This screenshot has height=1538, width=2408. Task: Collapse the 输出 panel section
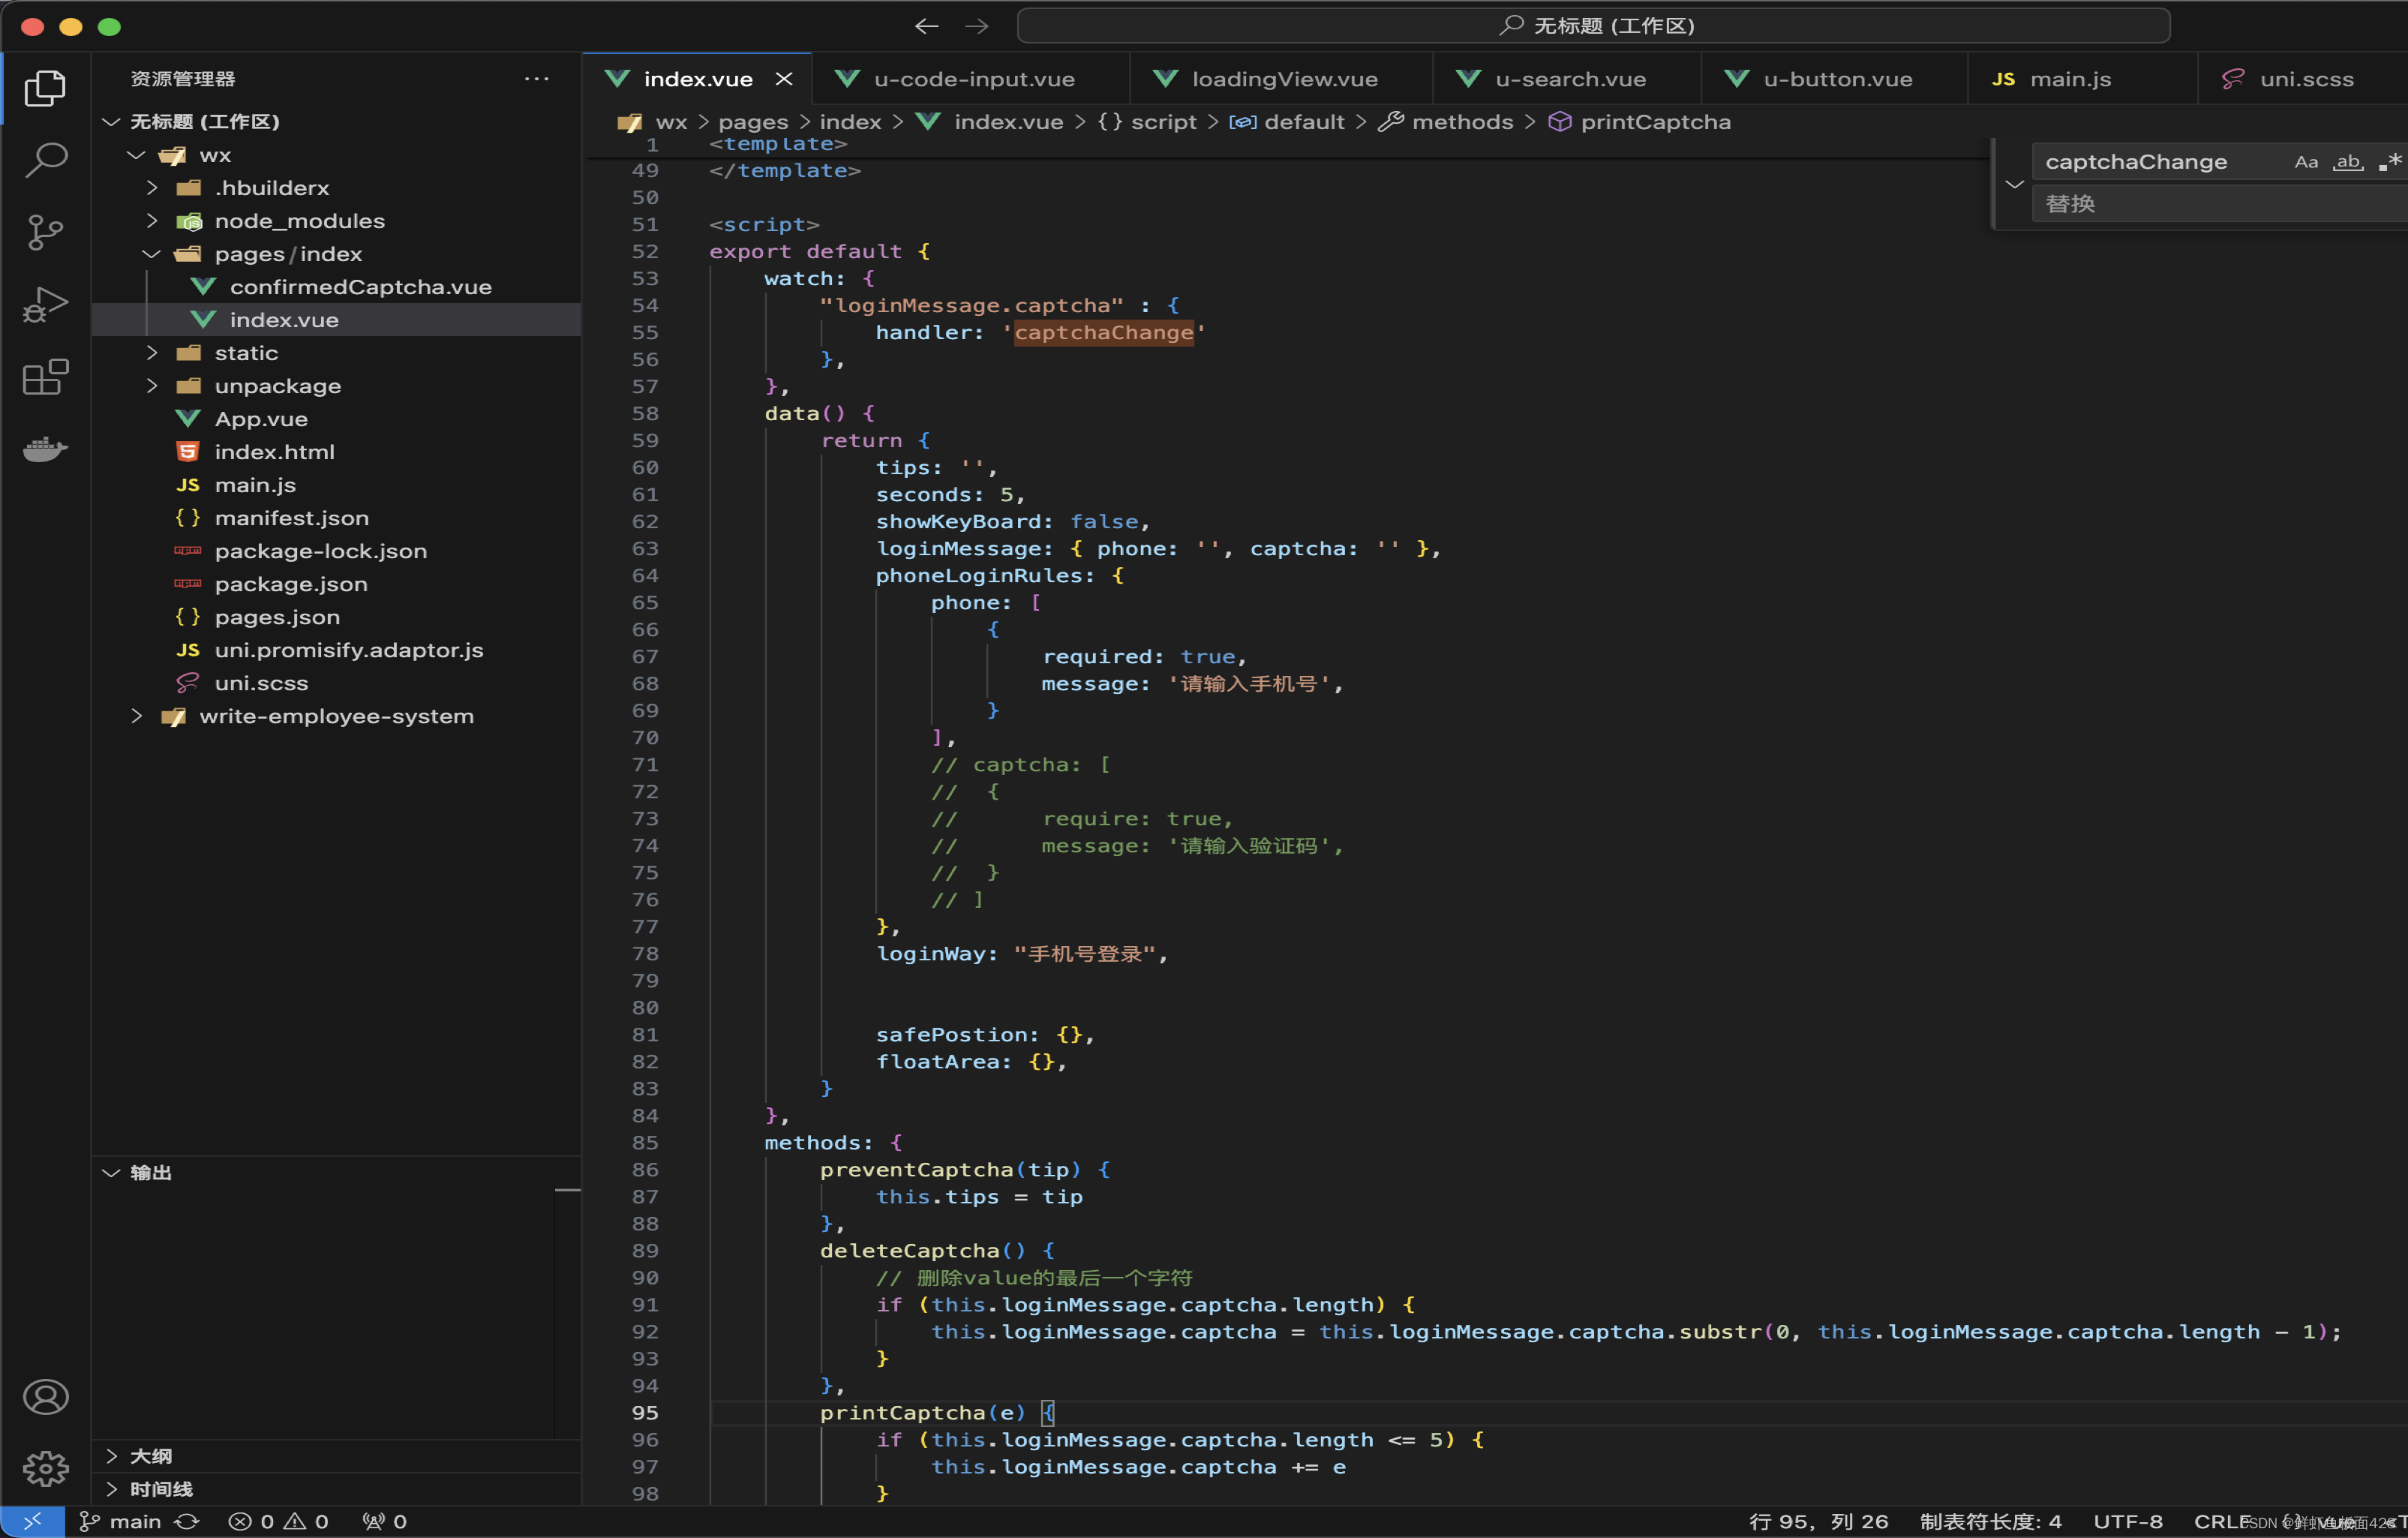(x=111, y=1172)
